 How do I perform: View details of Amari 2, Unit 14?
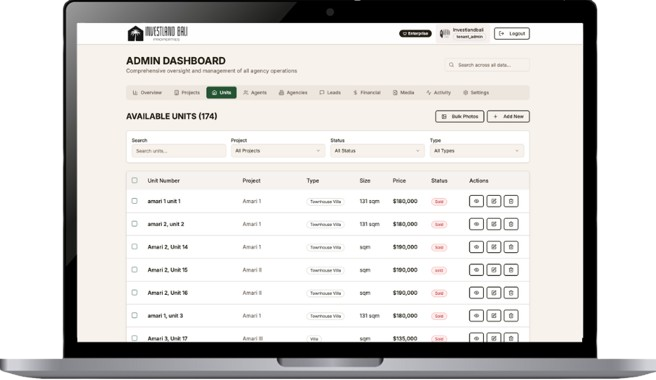(476, 247)
